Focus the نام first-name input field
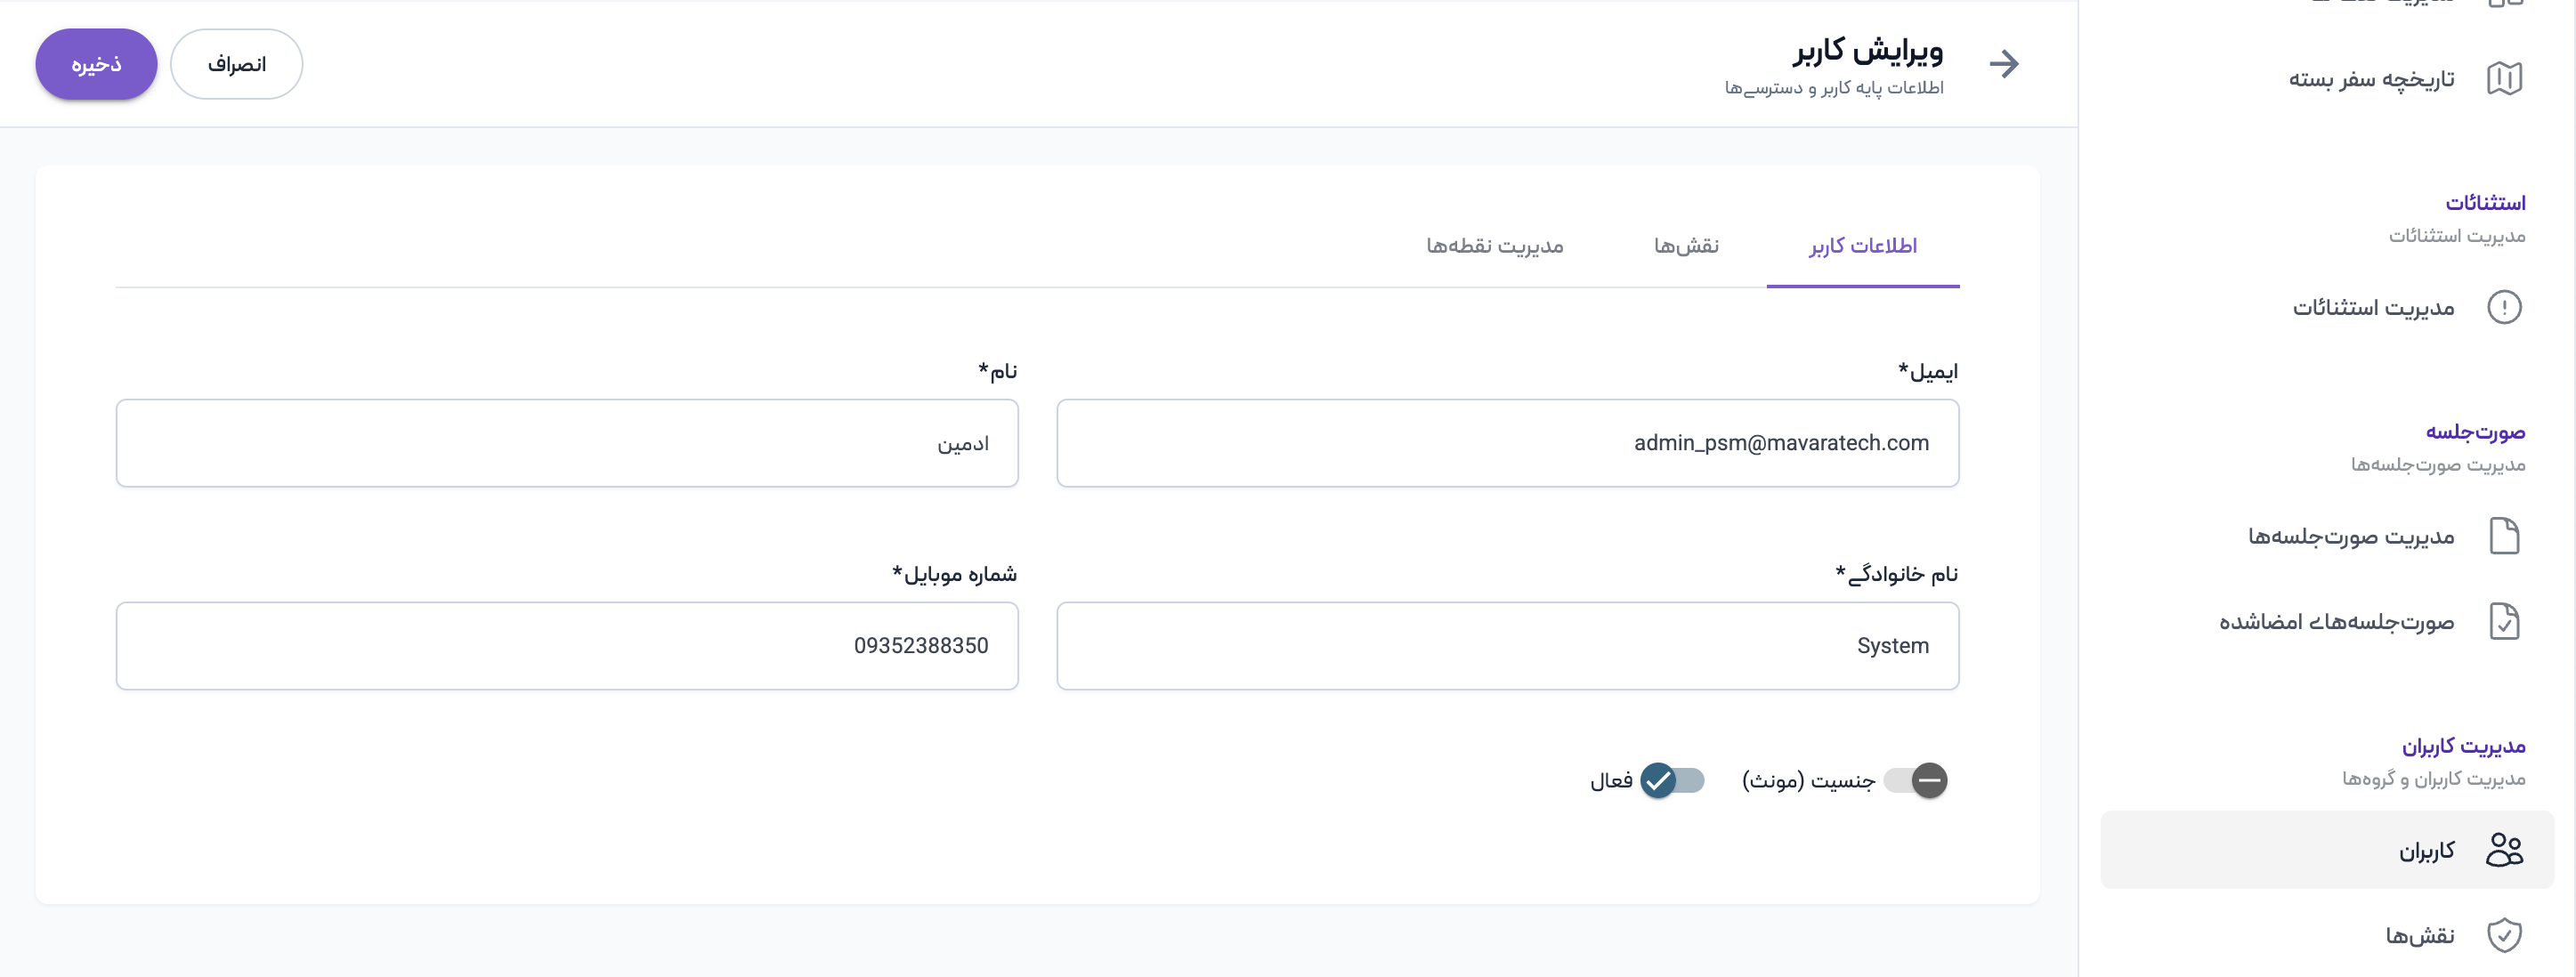This screenshot has width=2576, height=977. [567, 443]
